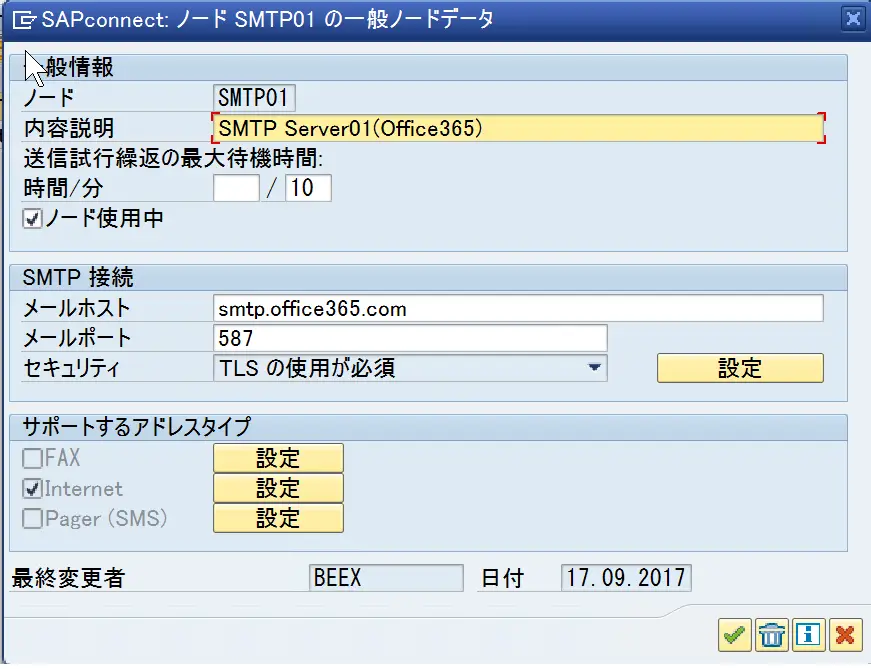871x669 pixels.
Task: Close the SAPconnect dialog window
Action: (853, 19)
